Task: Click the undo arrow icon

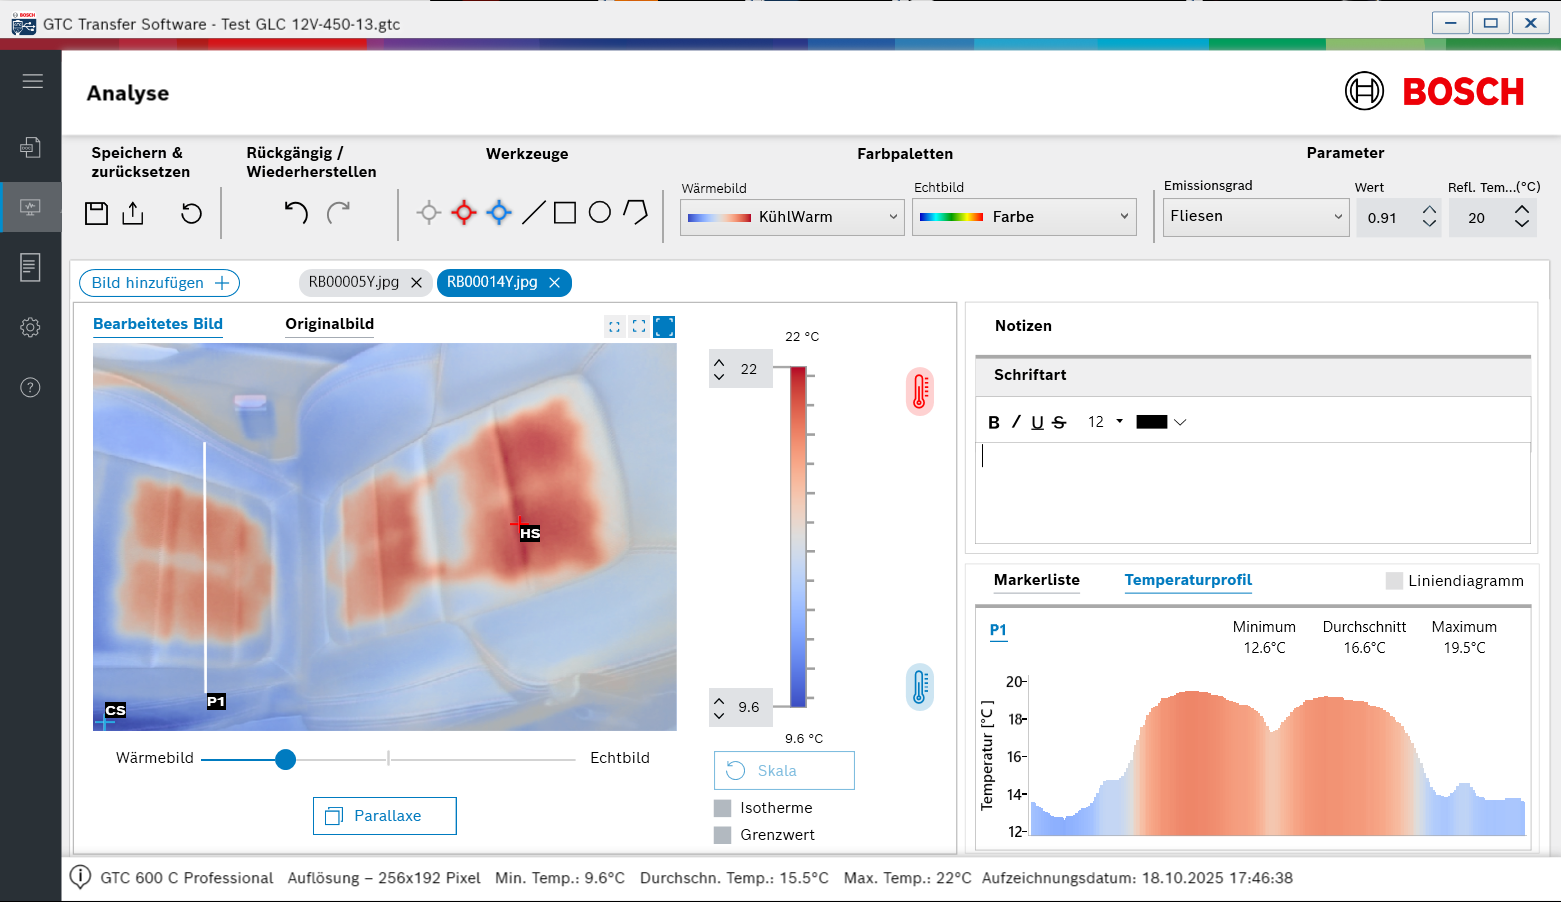Action: pos(296,213)
